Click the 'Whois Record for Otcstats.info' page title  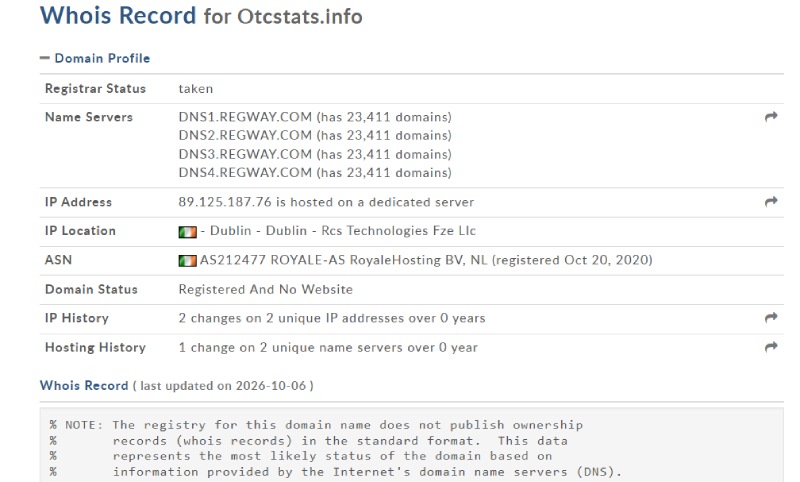click(x=201, y=15)
